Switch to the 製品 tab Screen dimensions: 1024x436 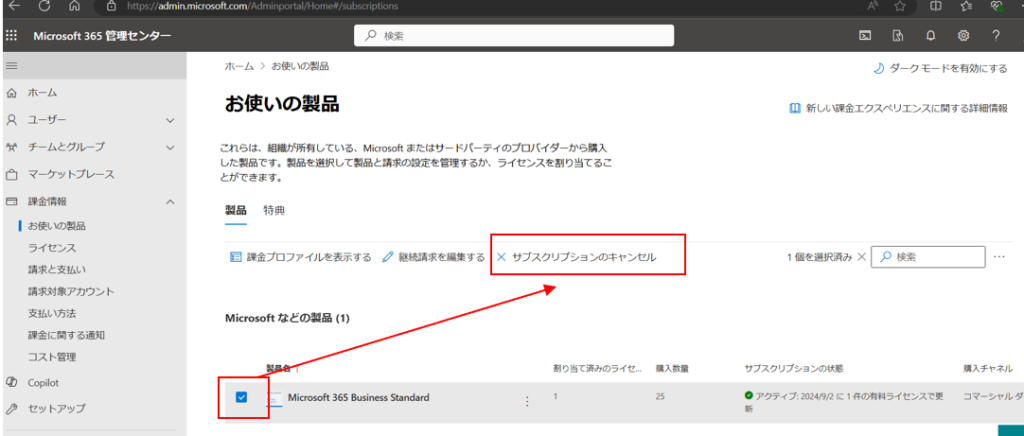point(236,210)
